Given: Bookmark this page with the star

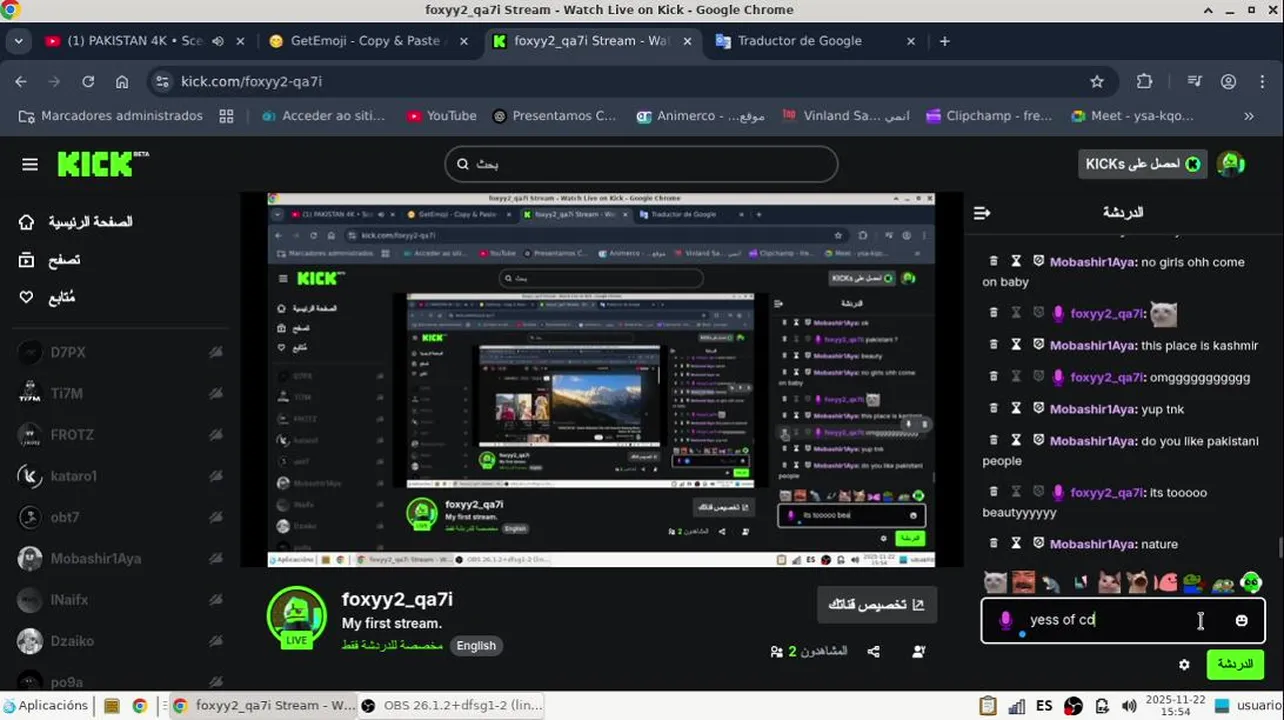Looking at the screenshot, I should point(1097,82).
